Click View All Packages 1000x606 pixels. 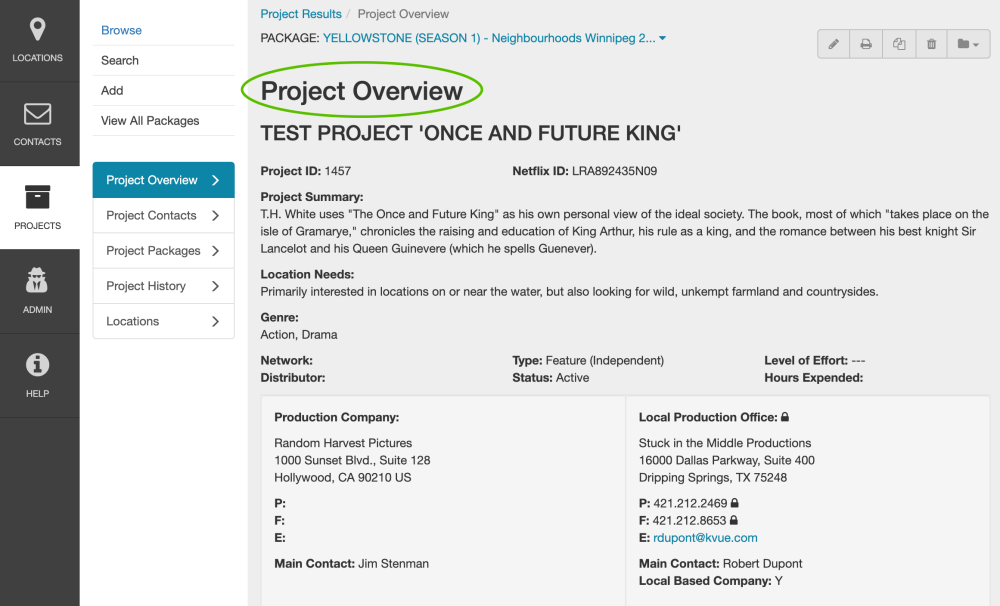click(150, 121)
